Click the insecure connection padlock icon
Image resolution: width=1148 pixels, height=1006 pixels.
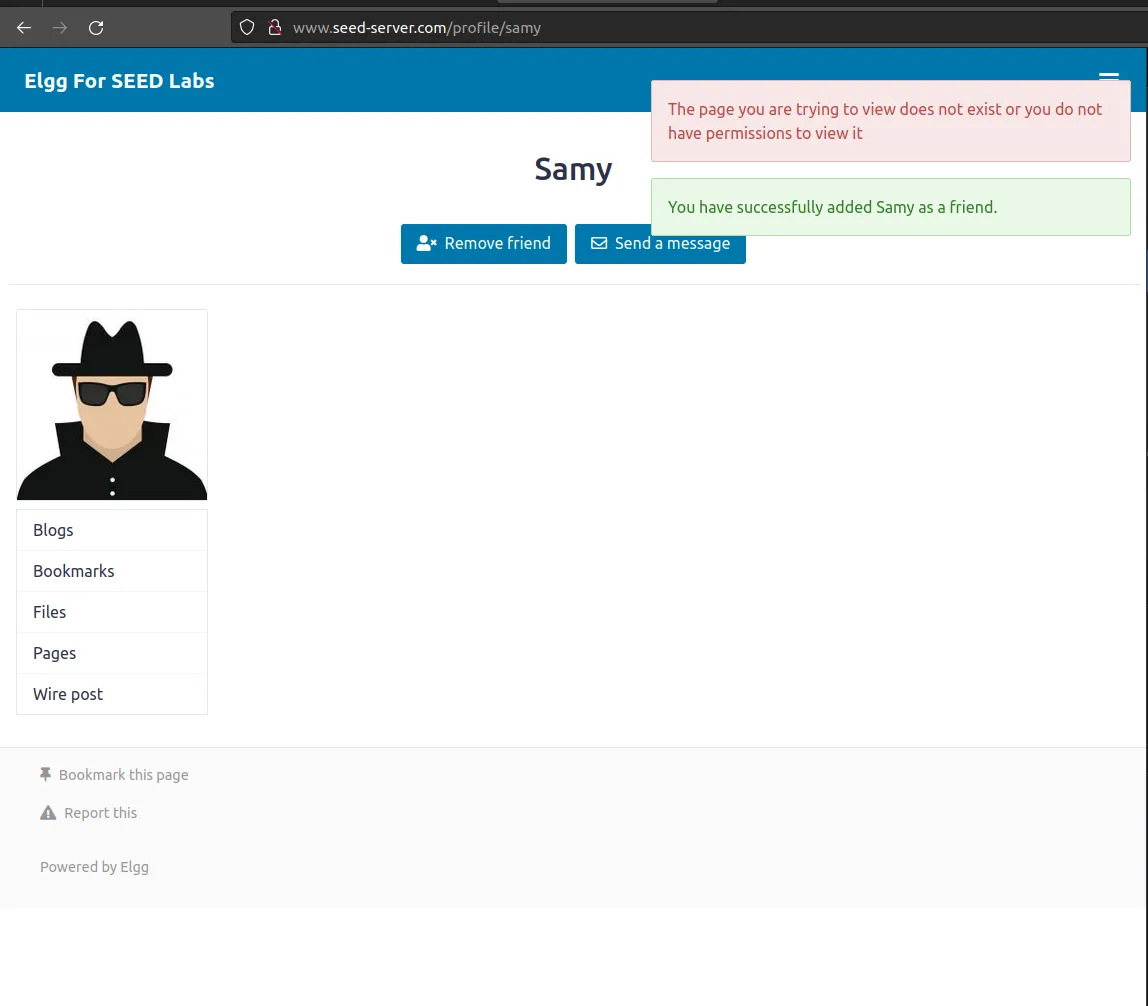click(273, 28)
